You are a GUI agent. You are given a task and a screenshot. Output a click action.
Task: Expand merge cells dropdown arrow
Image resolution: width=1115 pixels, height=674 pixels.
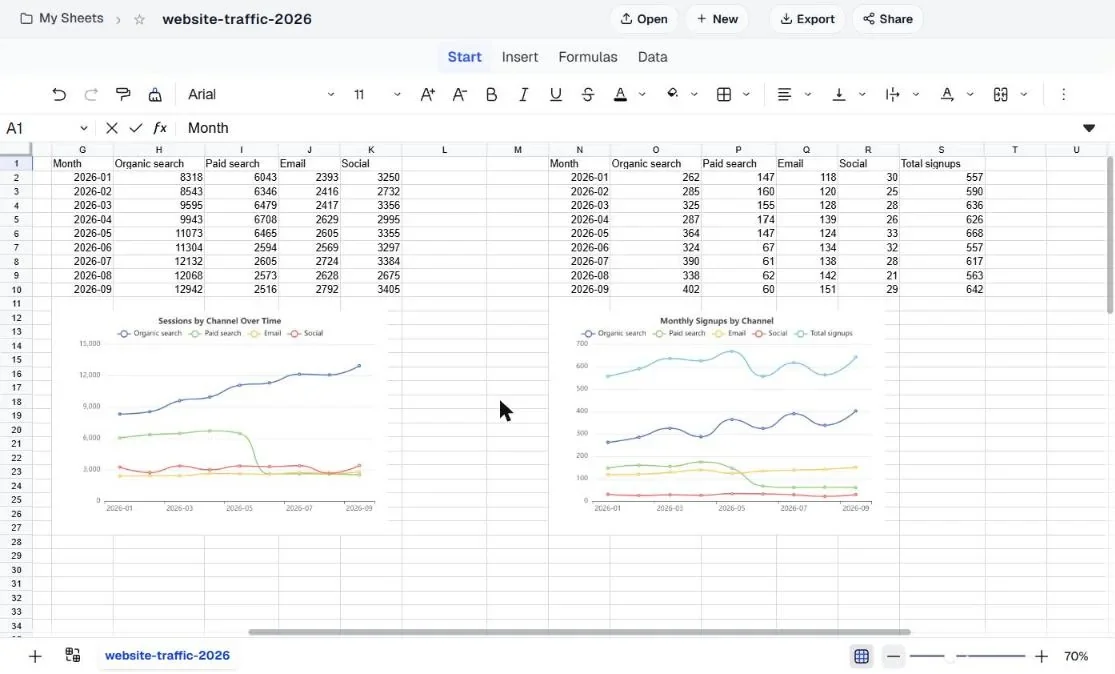tap(1024, 95)
